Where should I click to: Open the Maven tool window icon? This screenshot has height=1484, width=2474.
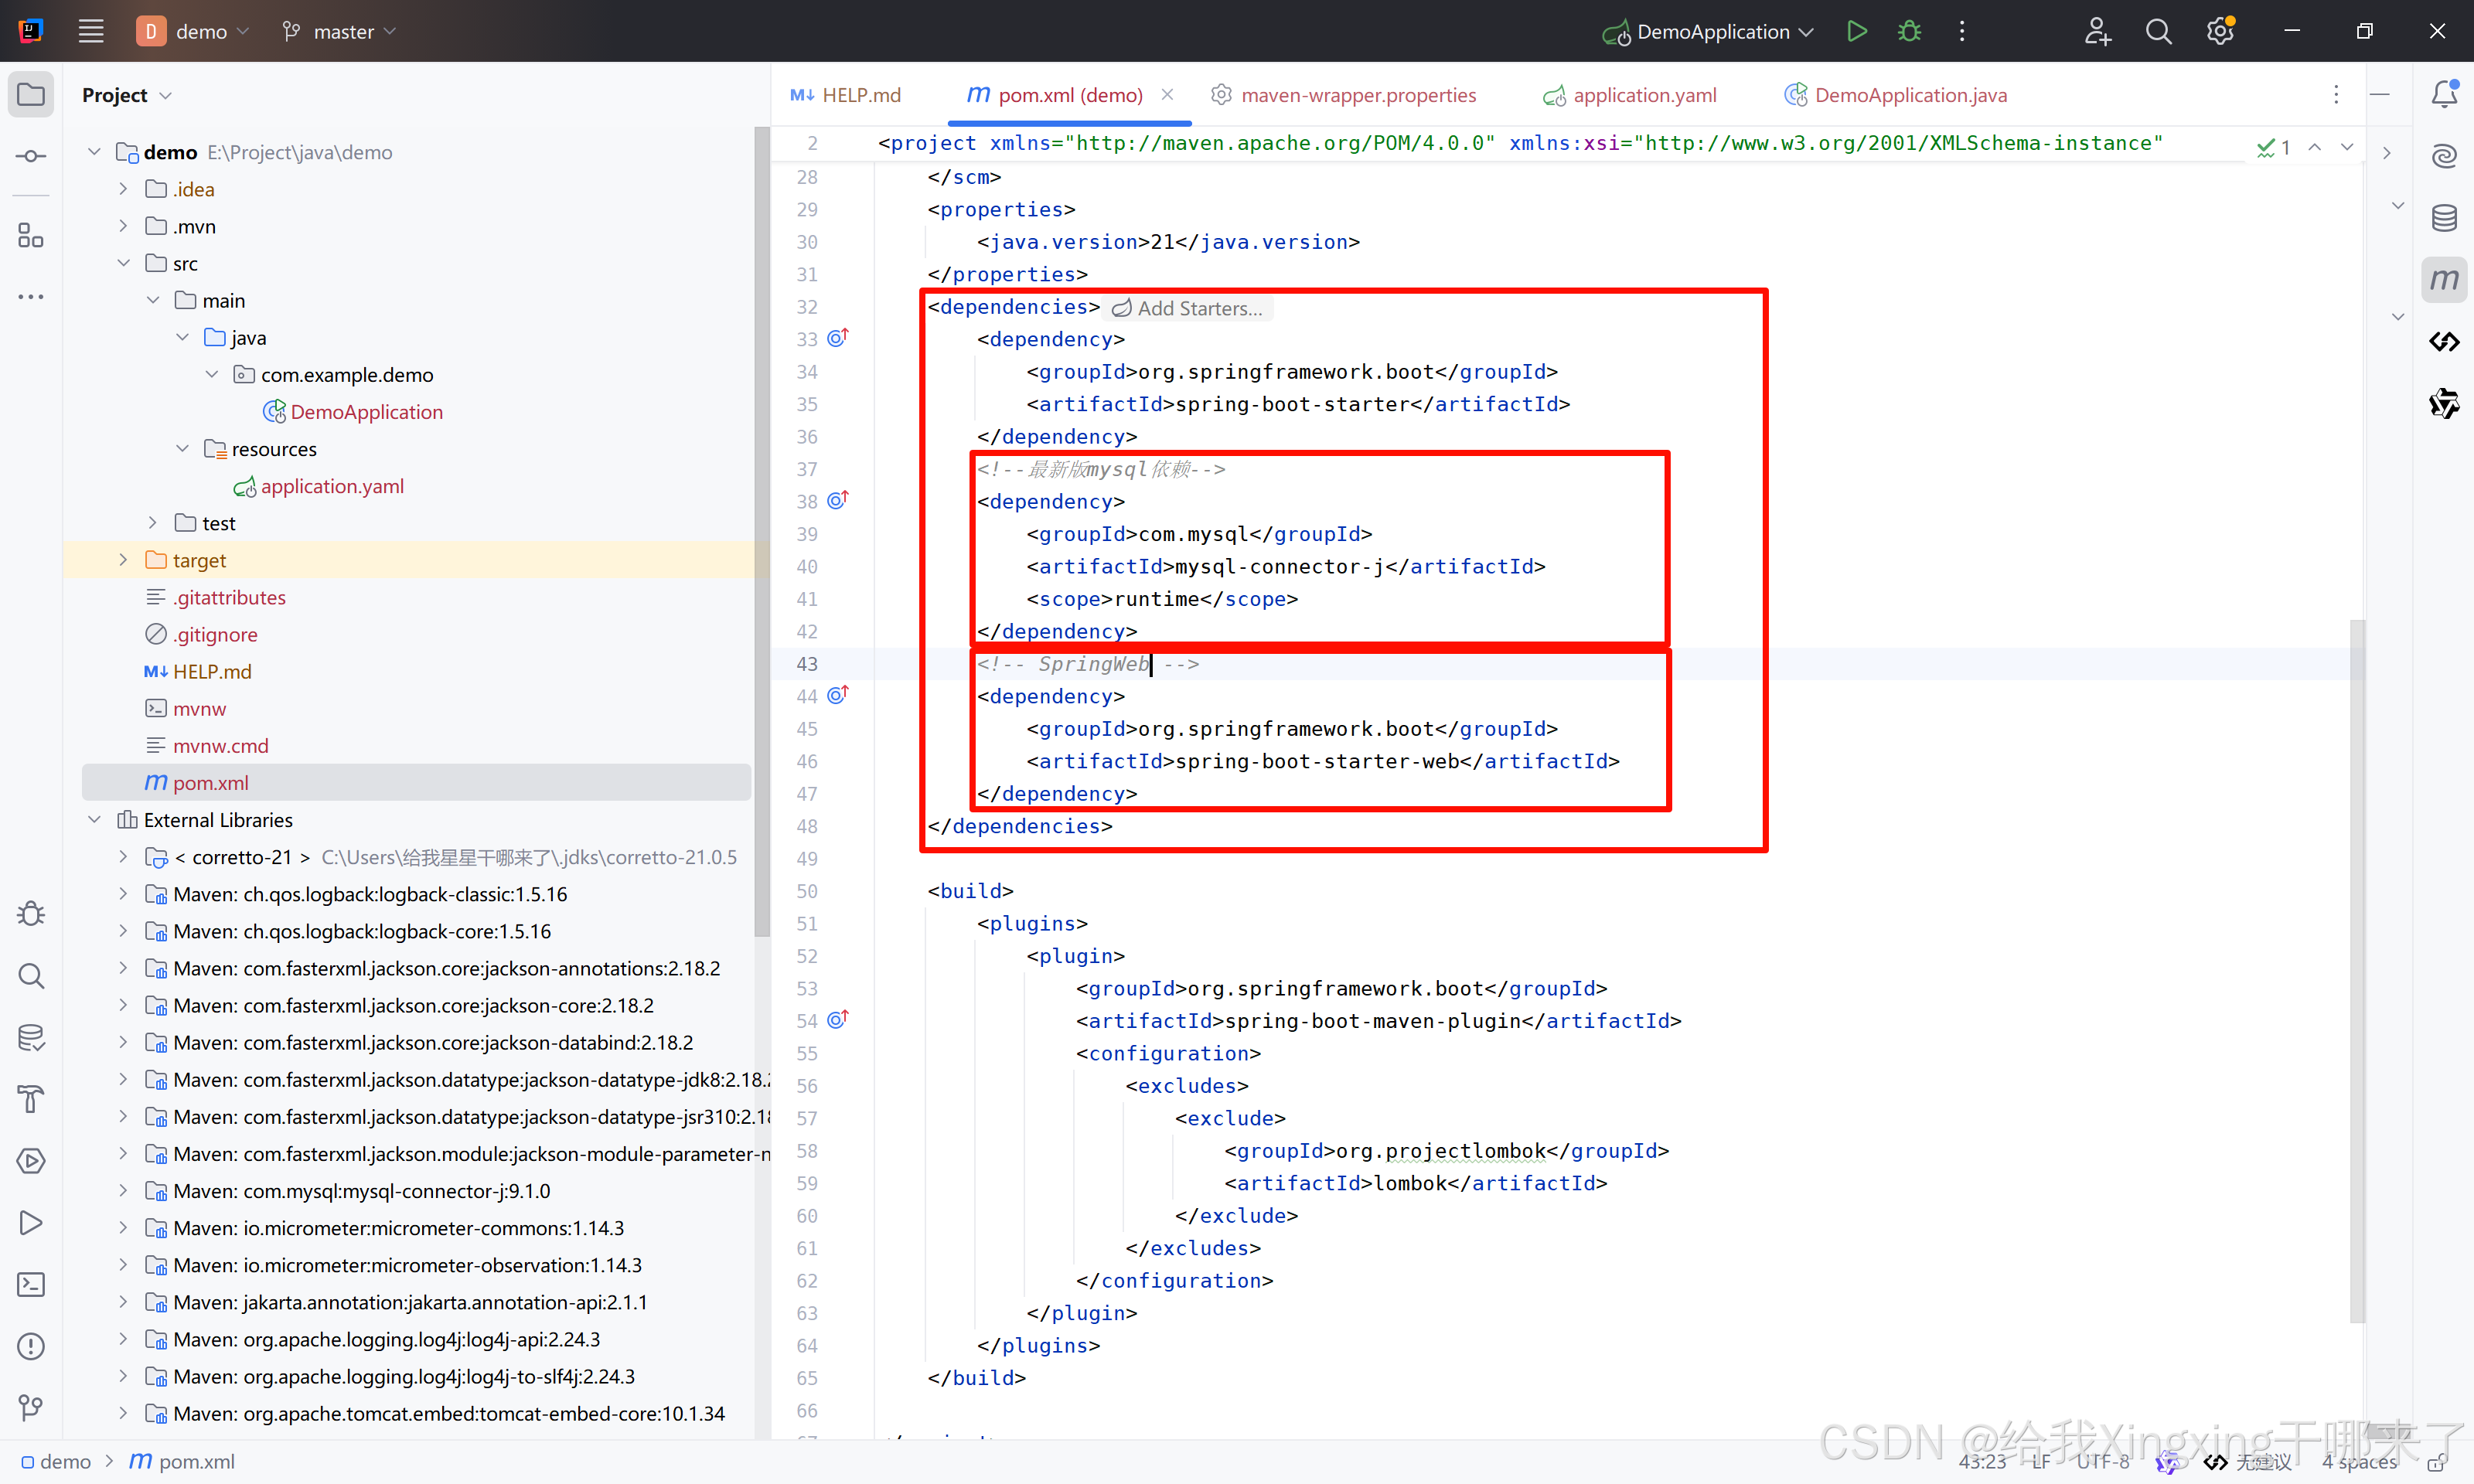(2444, 280)
